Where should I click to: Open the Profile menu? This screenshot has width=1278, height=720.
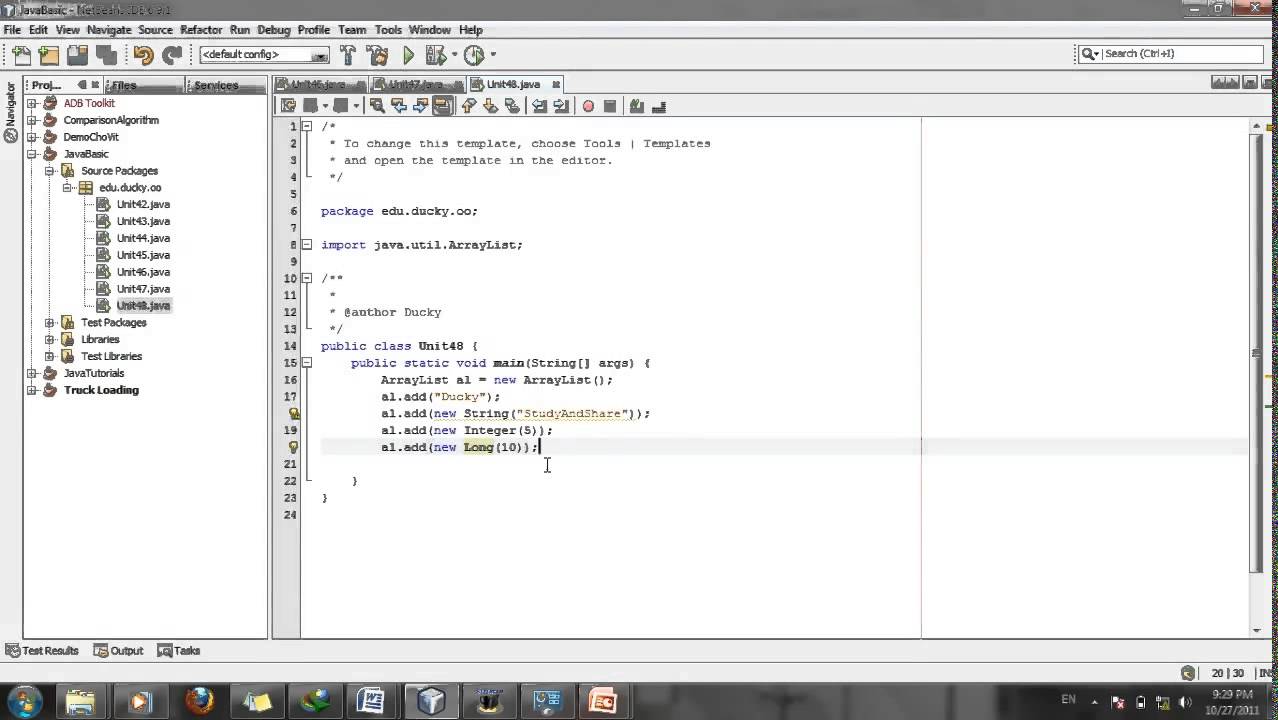point(314,30)
